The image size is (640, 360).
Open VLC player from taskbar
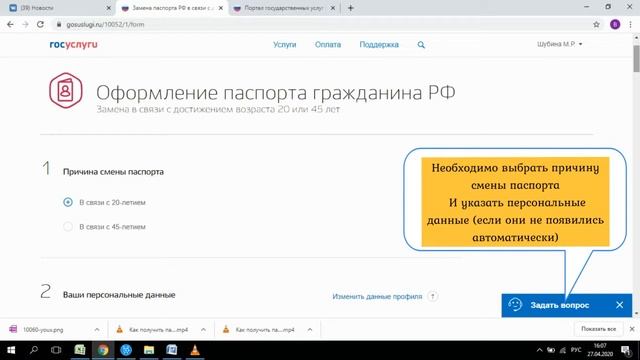[195, 350]
